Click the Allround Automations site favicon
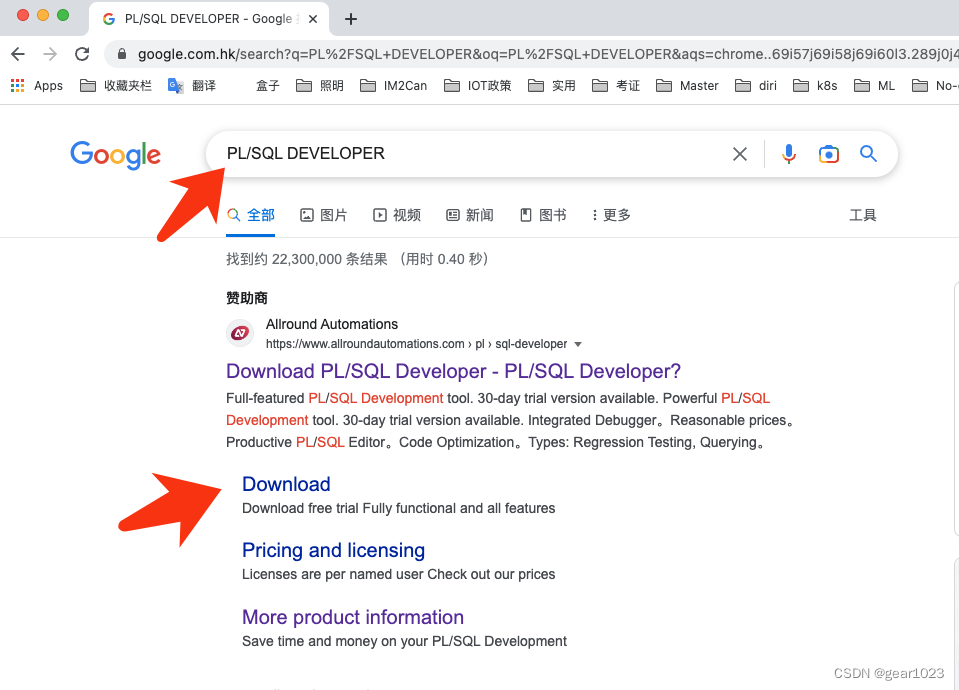Viewport: 959px width, 690px height. click(x=240, y=333)
